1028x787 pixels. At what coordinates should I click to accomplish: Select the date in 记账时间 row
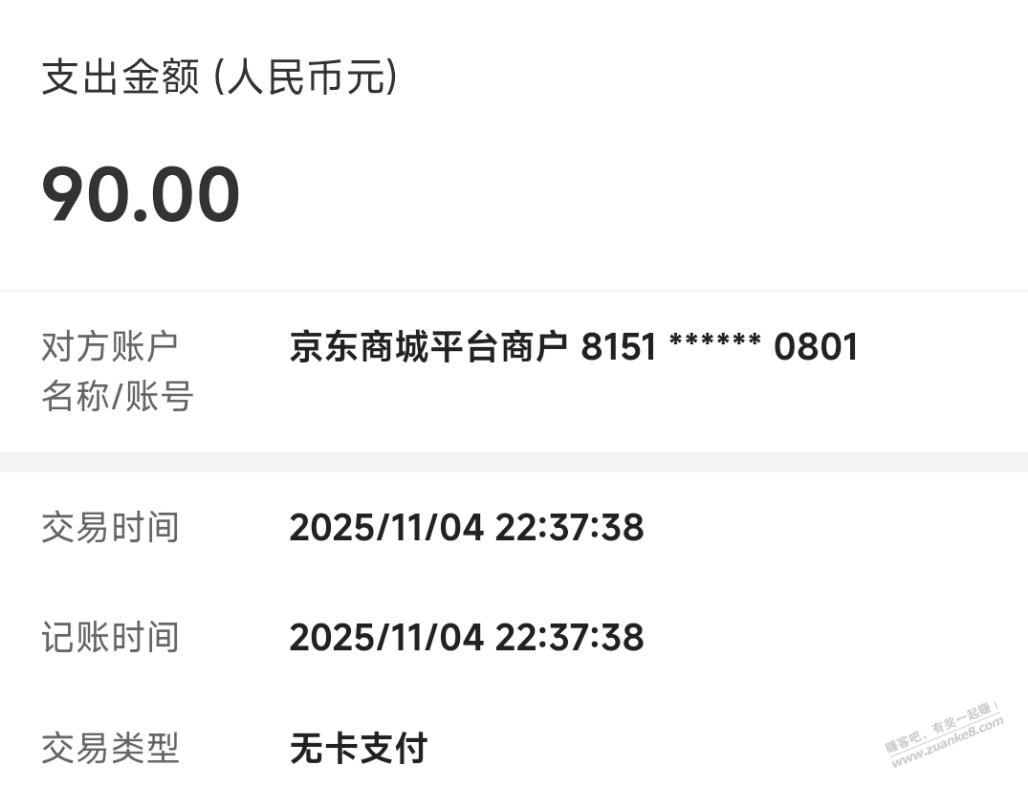[x=386, y=637]
